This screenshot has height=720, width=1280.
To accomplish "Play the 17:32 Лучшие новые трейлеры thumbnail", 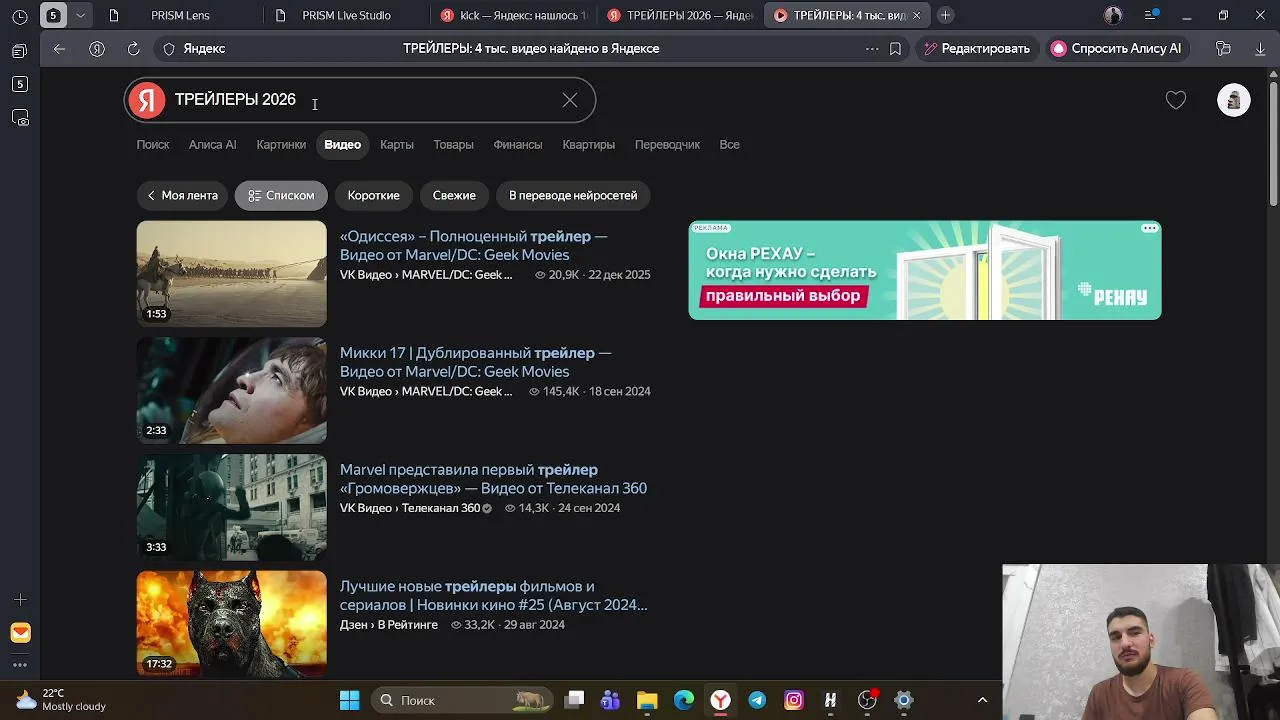I will tap(232, 624).
